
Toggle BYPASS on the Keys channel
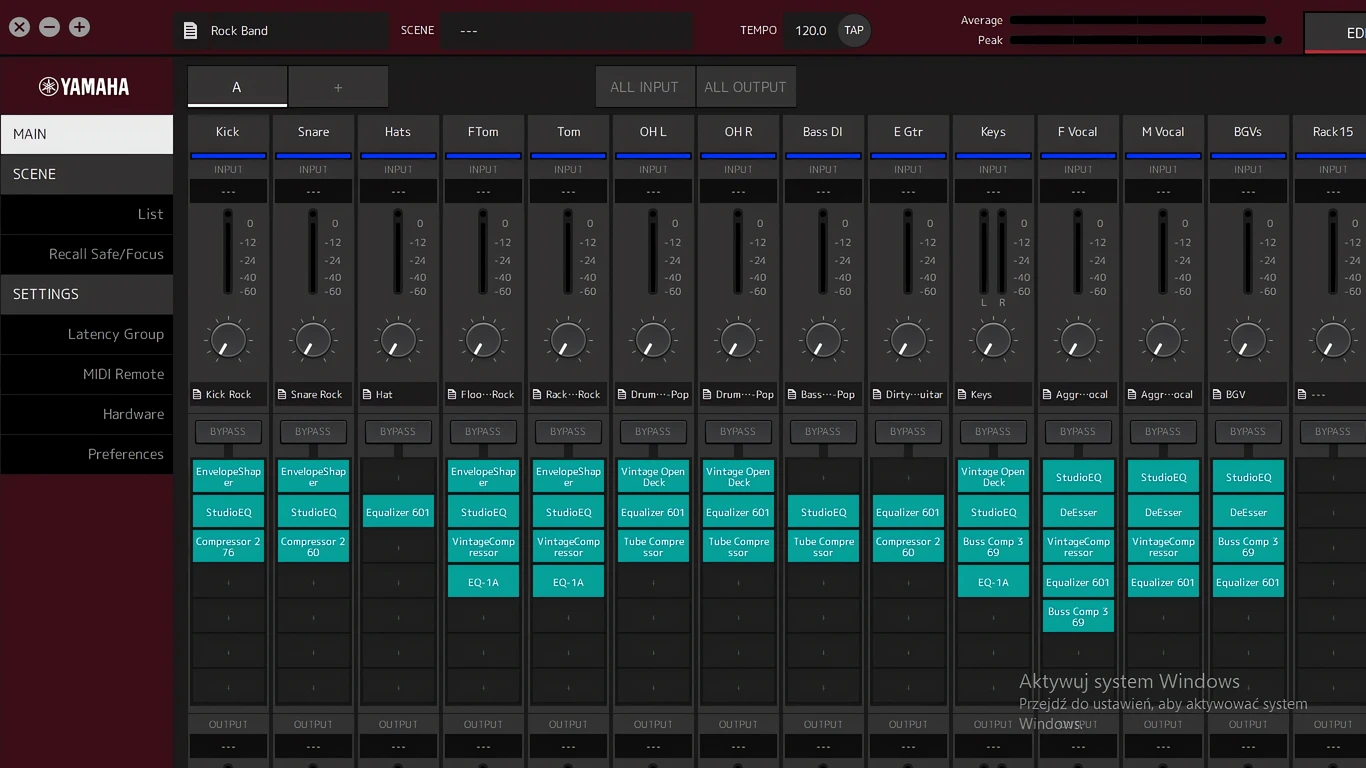pyautogui.click(x=993, y=432)
